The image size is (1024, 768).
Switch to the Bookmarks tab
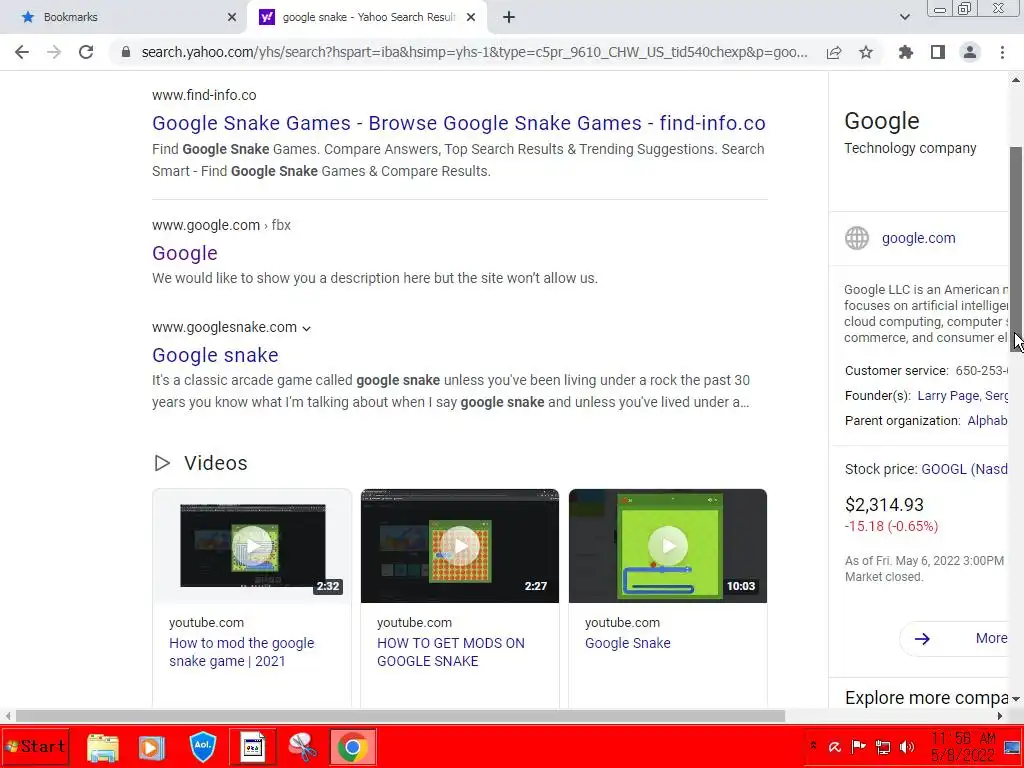[124, 18]
